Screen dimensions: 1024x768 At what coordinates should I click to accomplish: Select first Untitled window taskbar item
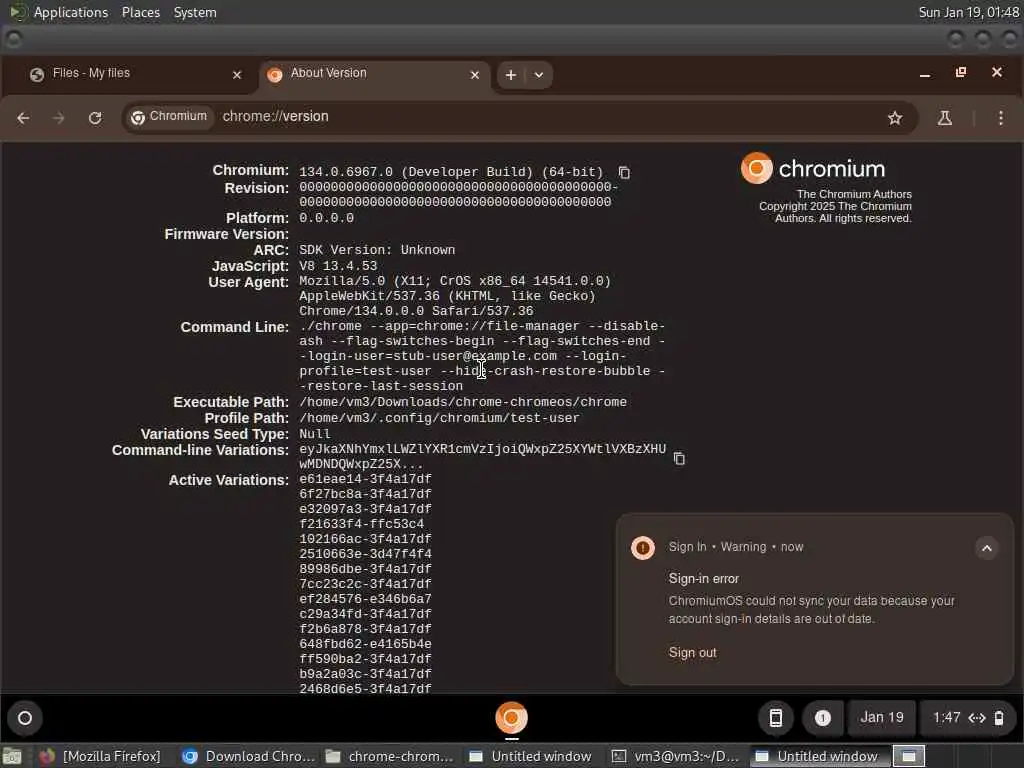click(532, 756)
